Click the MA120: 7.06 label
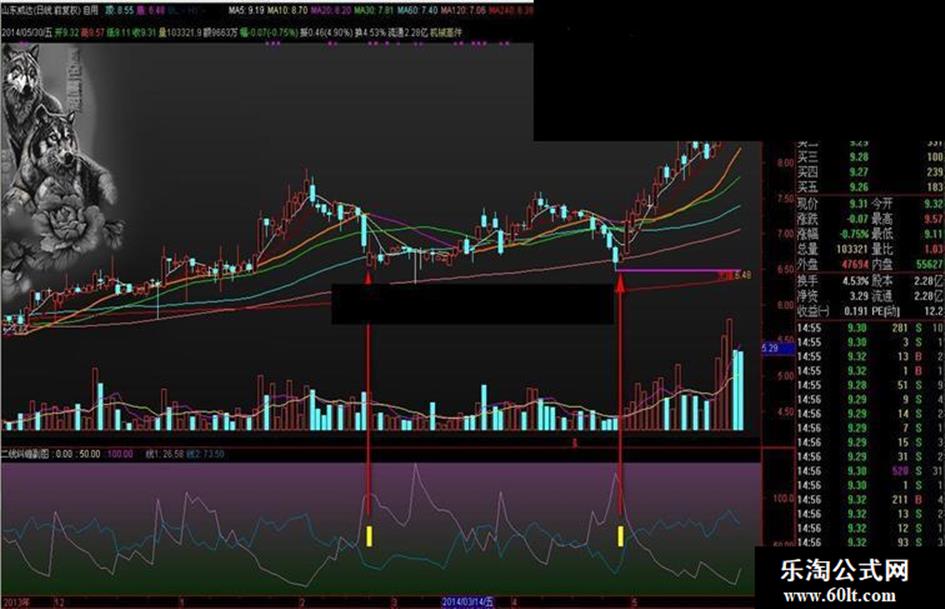Viewport: 945px width, 609px height. [x=462, y=11]
